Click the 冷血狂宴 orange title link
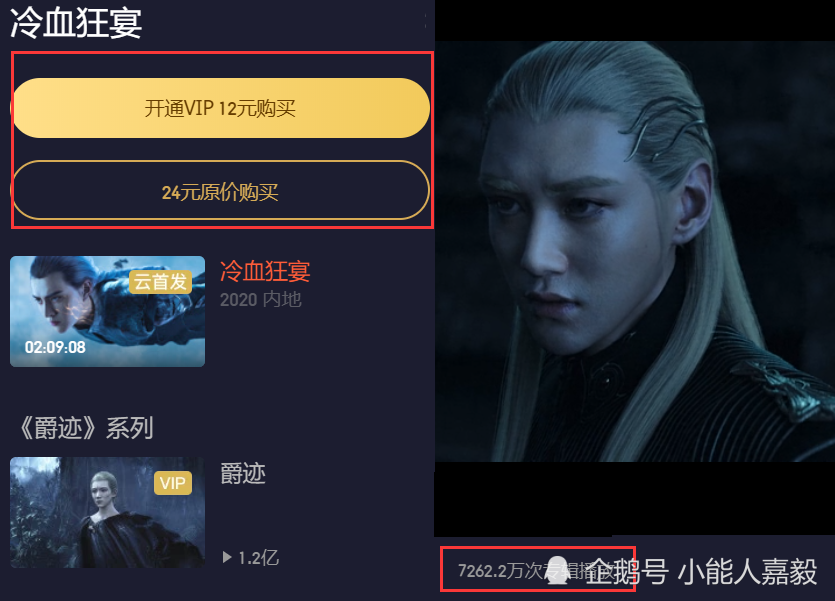The width and height of the screenshot is (835, 601). (x=265, y=271)
